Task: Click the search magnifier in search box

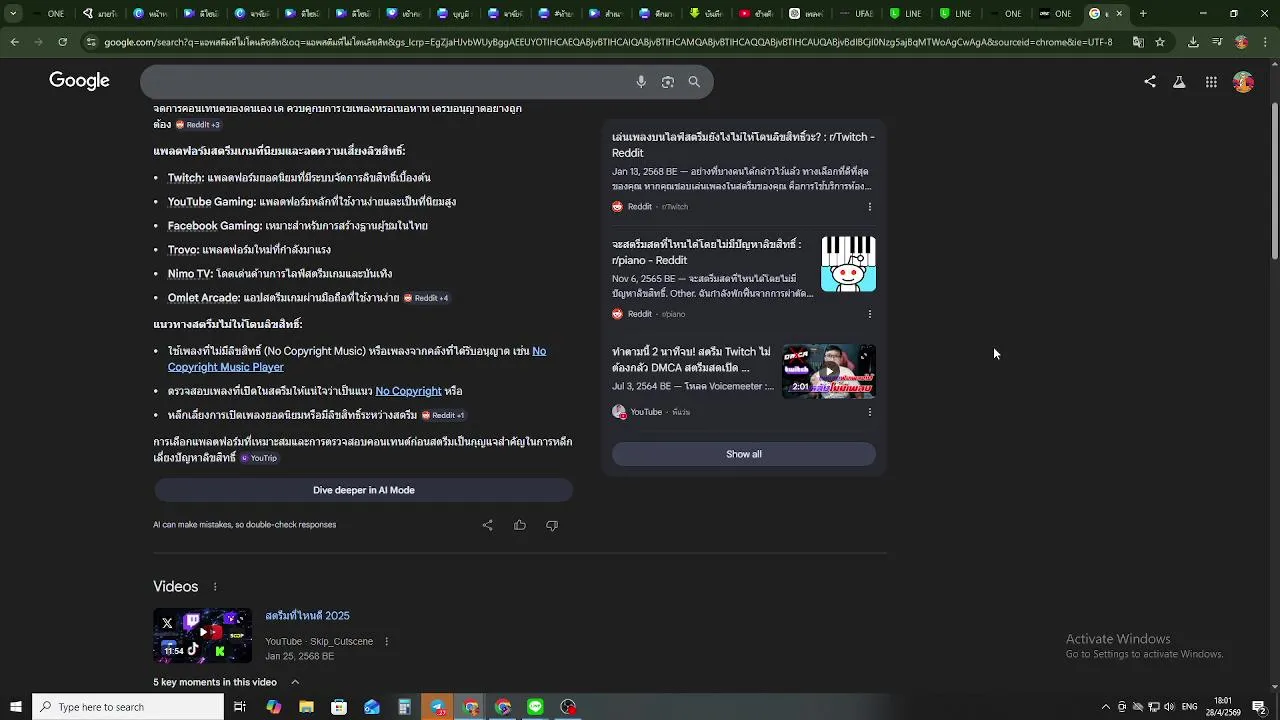Action: pyautogui.click(x=694, y=82)
